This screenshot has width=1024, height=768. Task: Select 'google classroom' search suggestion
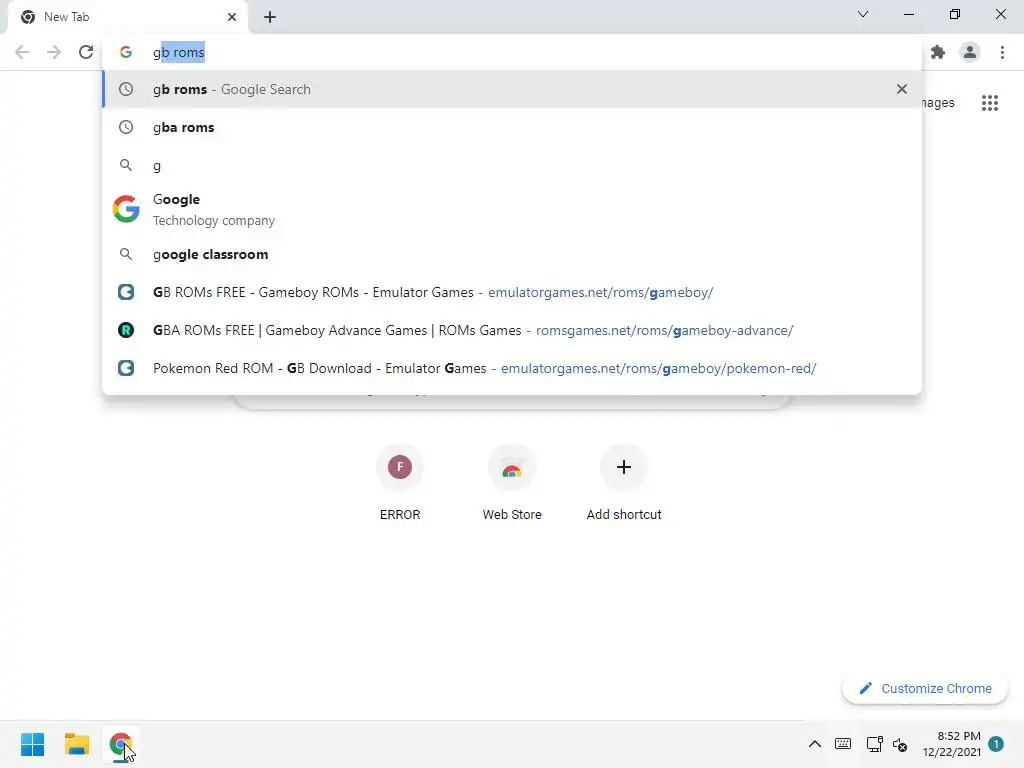coord(512,255)
